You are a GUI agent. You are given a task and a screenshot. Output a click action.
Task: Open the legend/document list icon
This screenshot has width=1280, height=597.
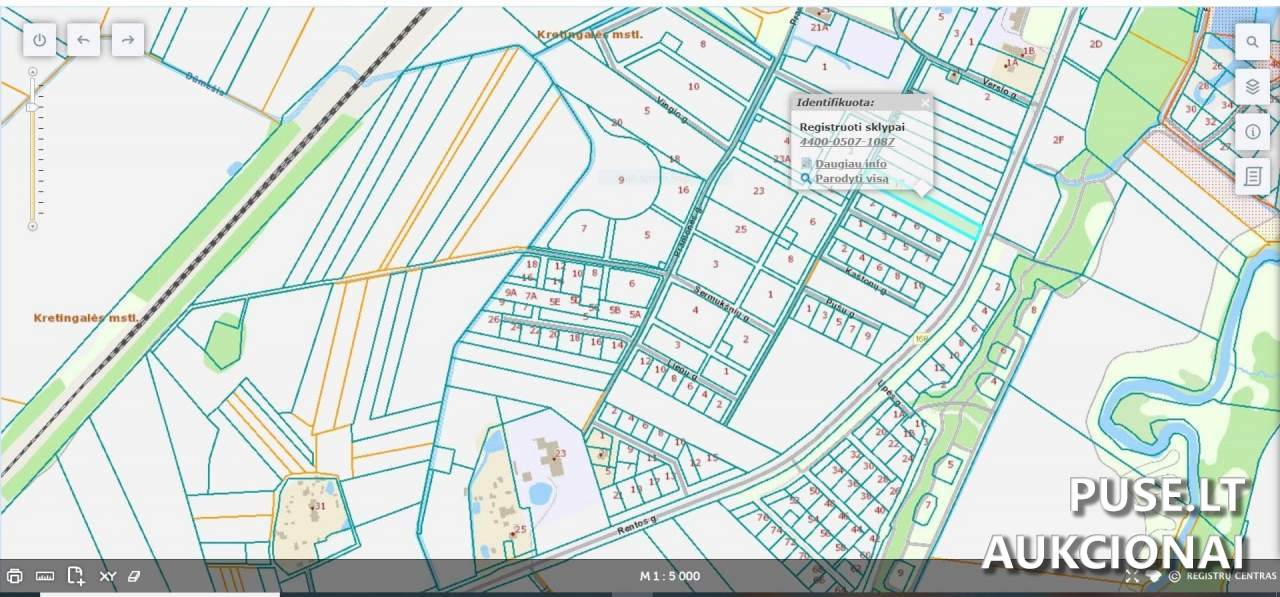[1252, 177]
